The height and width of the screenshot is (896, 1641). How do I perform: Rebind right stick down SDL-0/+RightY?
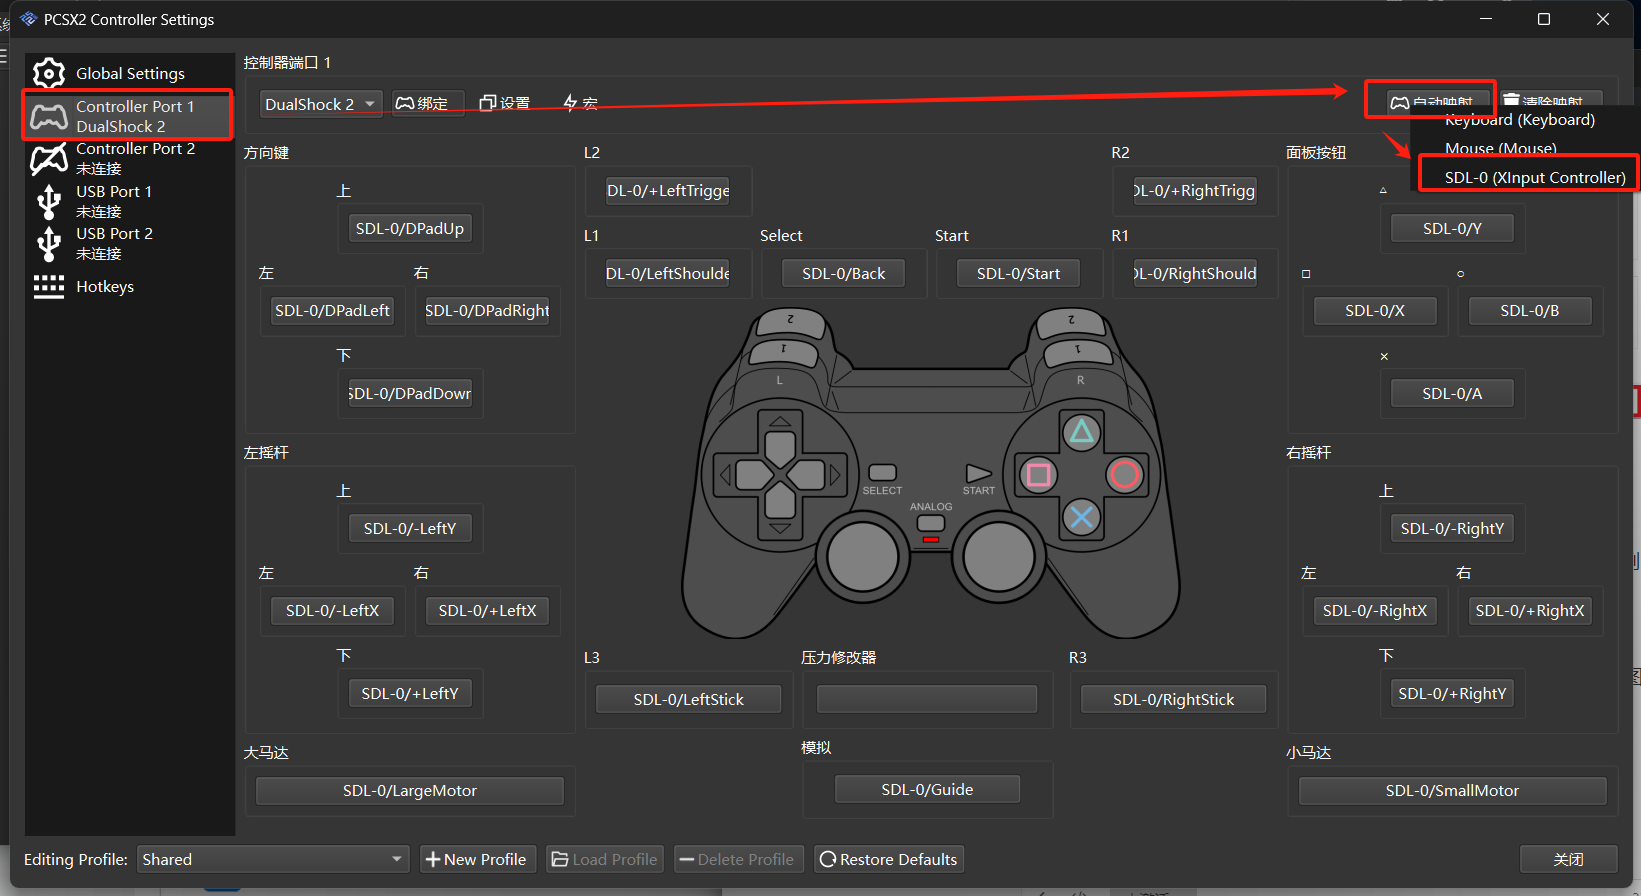(1452, 693)
